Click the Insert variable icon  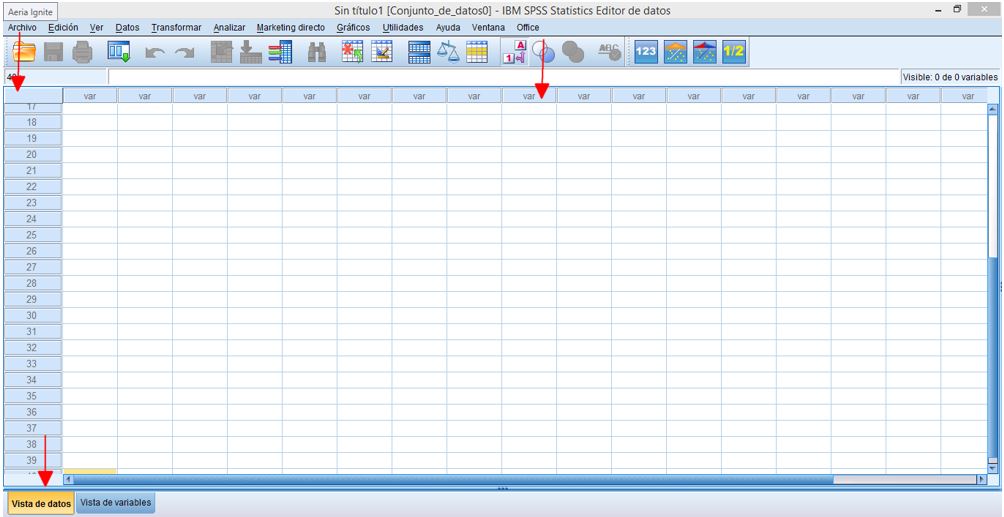[382, 53]
